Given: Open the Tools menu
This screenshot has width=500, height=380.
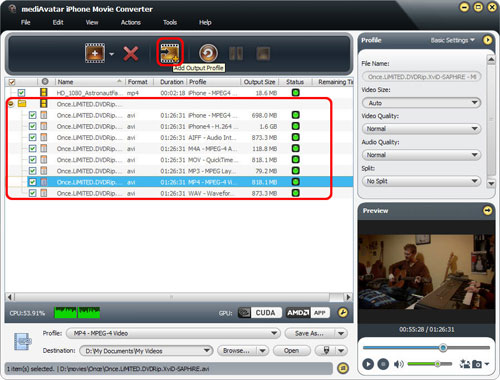Looking at the screenshot, I should coord(170,22).
